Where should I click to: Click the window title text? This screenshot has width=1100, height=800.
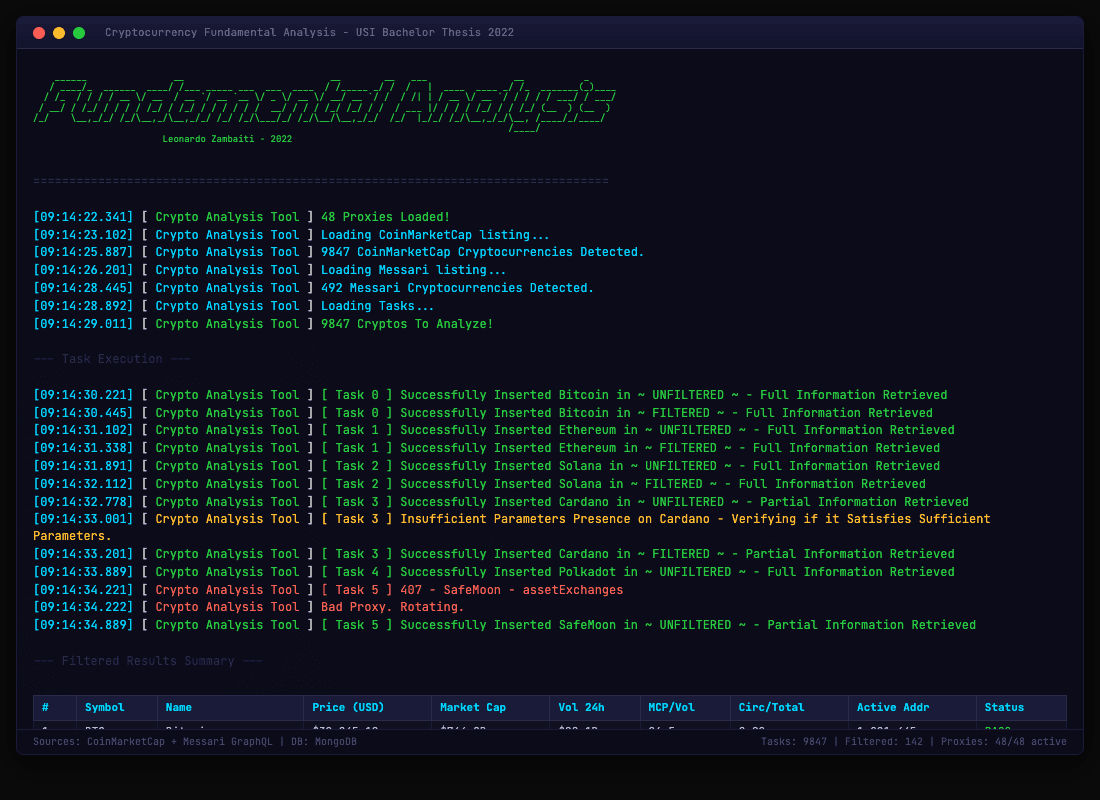pos(309,33)
